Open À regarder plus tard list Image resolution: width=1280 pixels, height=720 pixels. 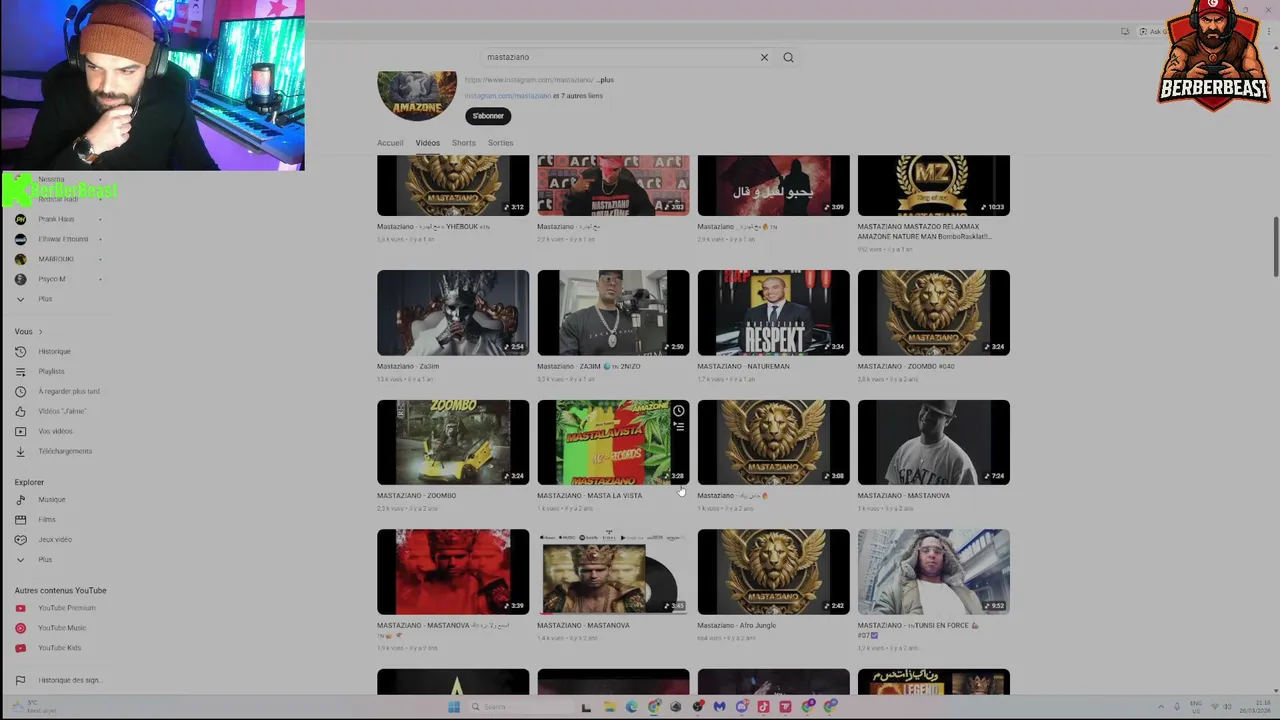(69, 392)
